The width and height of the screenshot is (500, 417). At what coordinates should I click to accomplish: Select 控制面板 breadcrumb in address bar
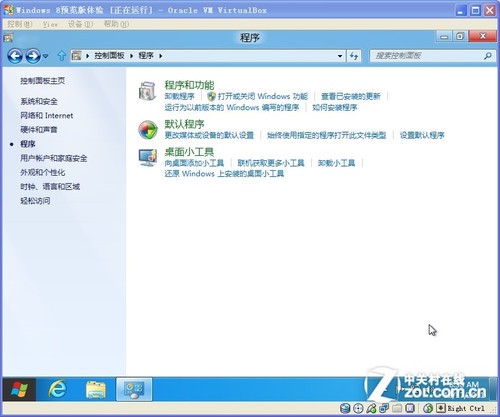click(x=109, y=56)
